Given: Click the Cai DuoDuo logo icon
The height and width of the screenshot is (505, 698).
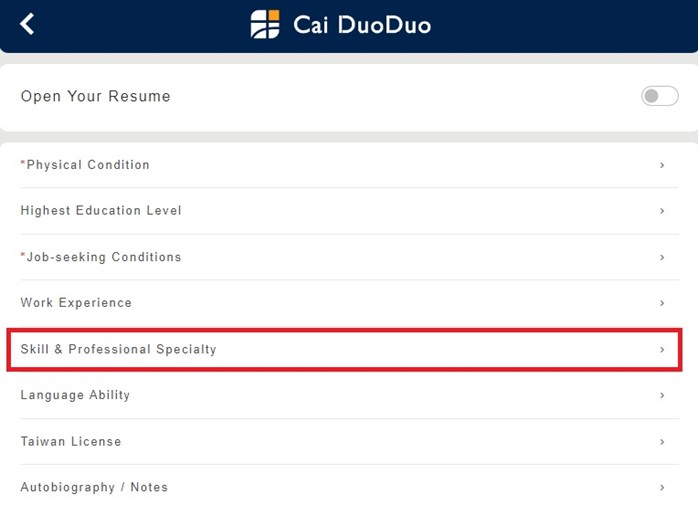Looking at the screenshot, I should point(265,24).
